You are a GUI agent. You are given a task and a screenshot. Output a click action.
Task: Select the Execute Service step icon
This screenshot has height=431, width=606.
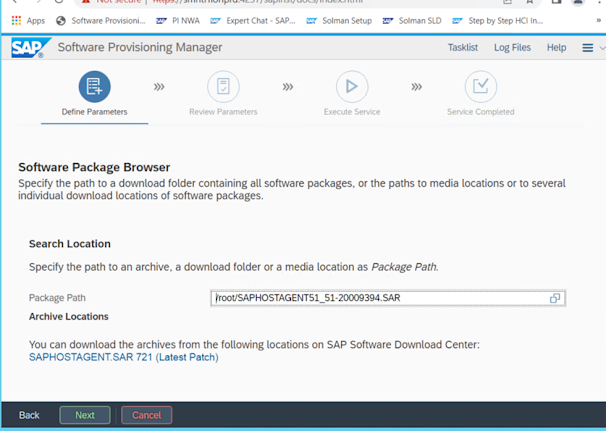(x=352, y=87)
